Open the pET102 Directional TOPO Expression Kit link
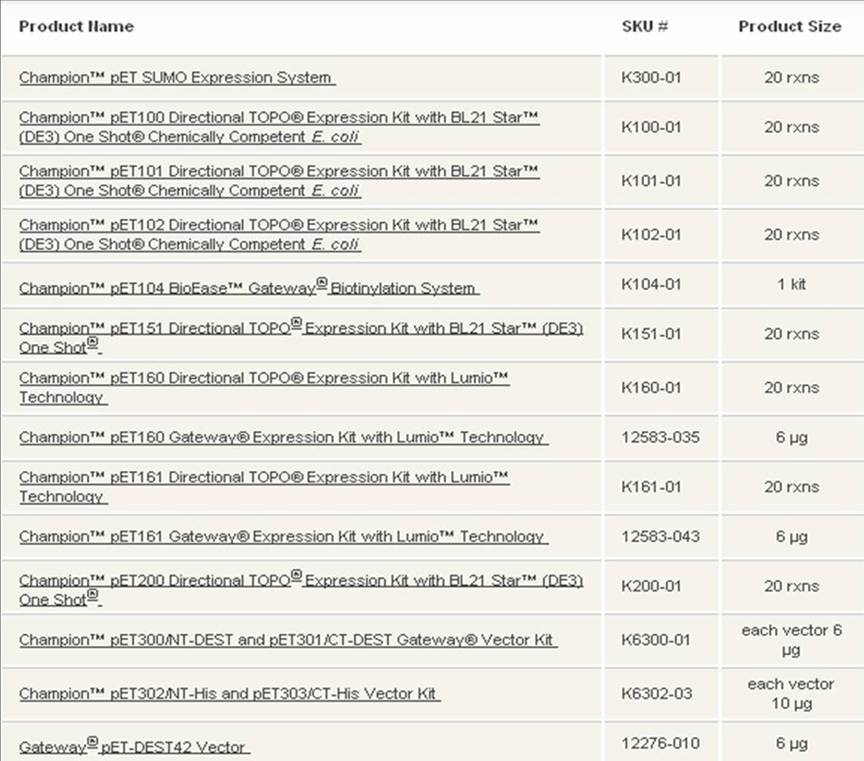This screenshot has height=761, width=864. click(279, 226)
